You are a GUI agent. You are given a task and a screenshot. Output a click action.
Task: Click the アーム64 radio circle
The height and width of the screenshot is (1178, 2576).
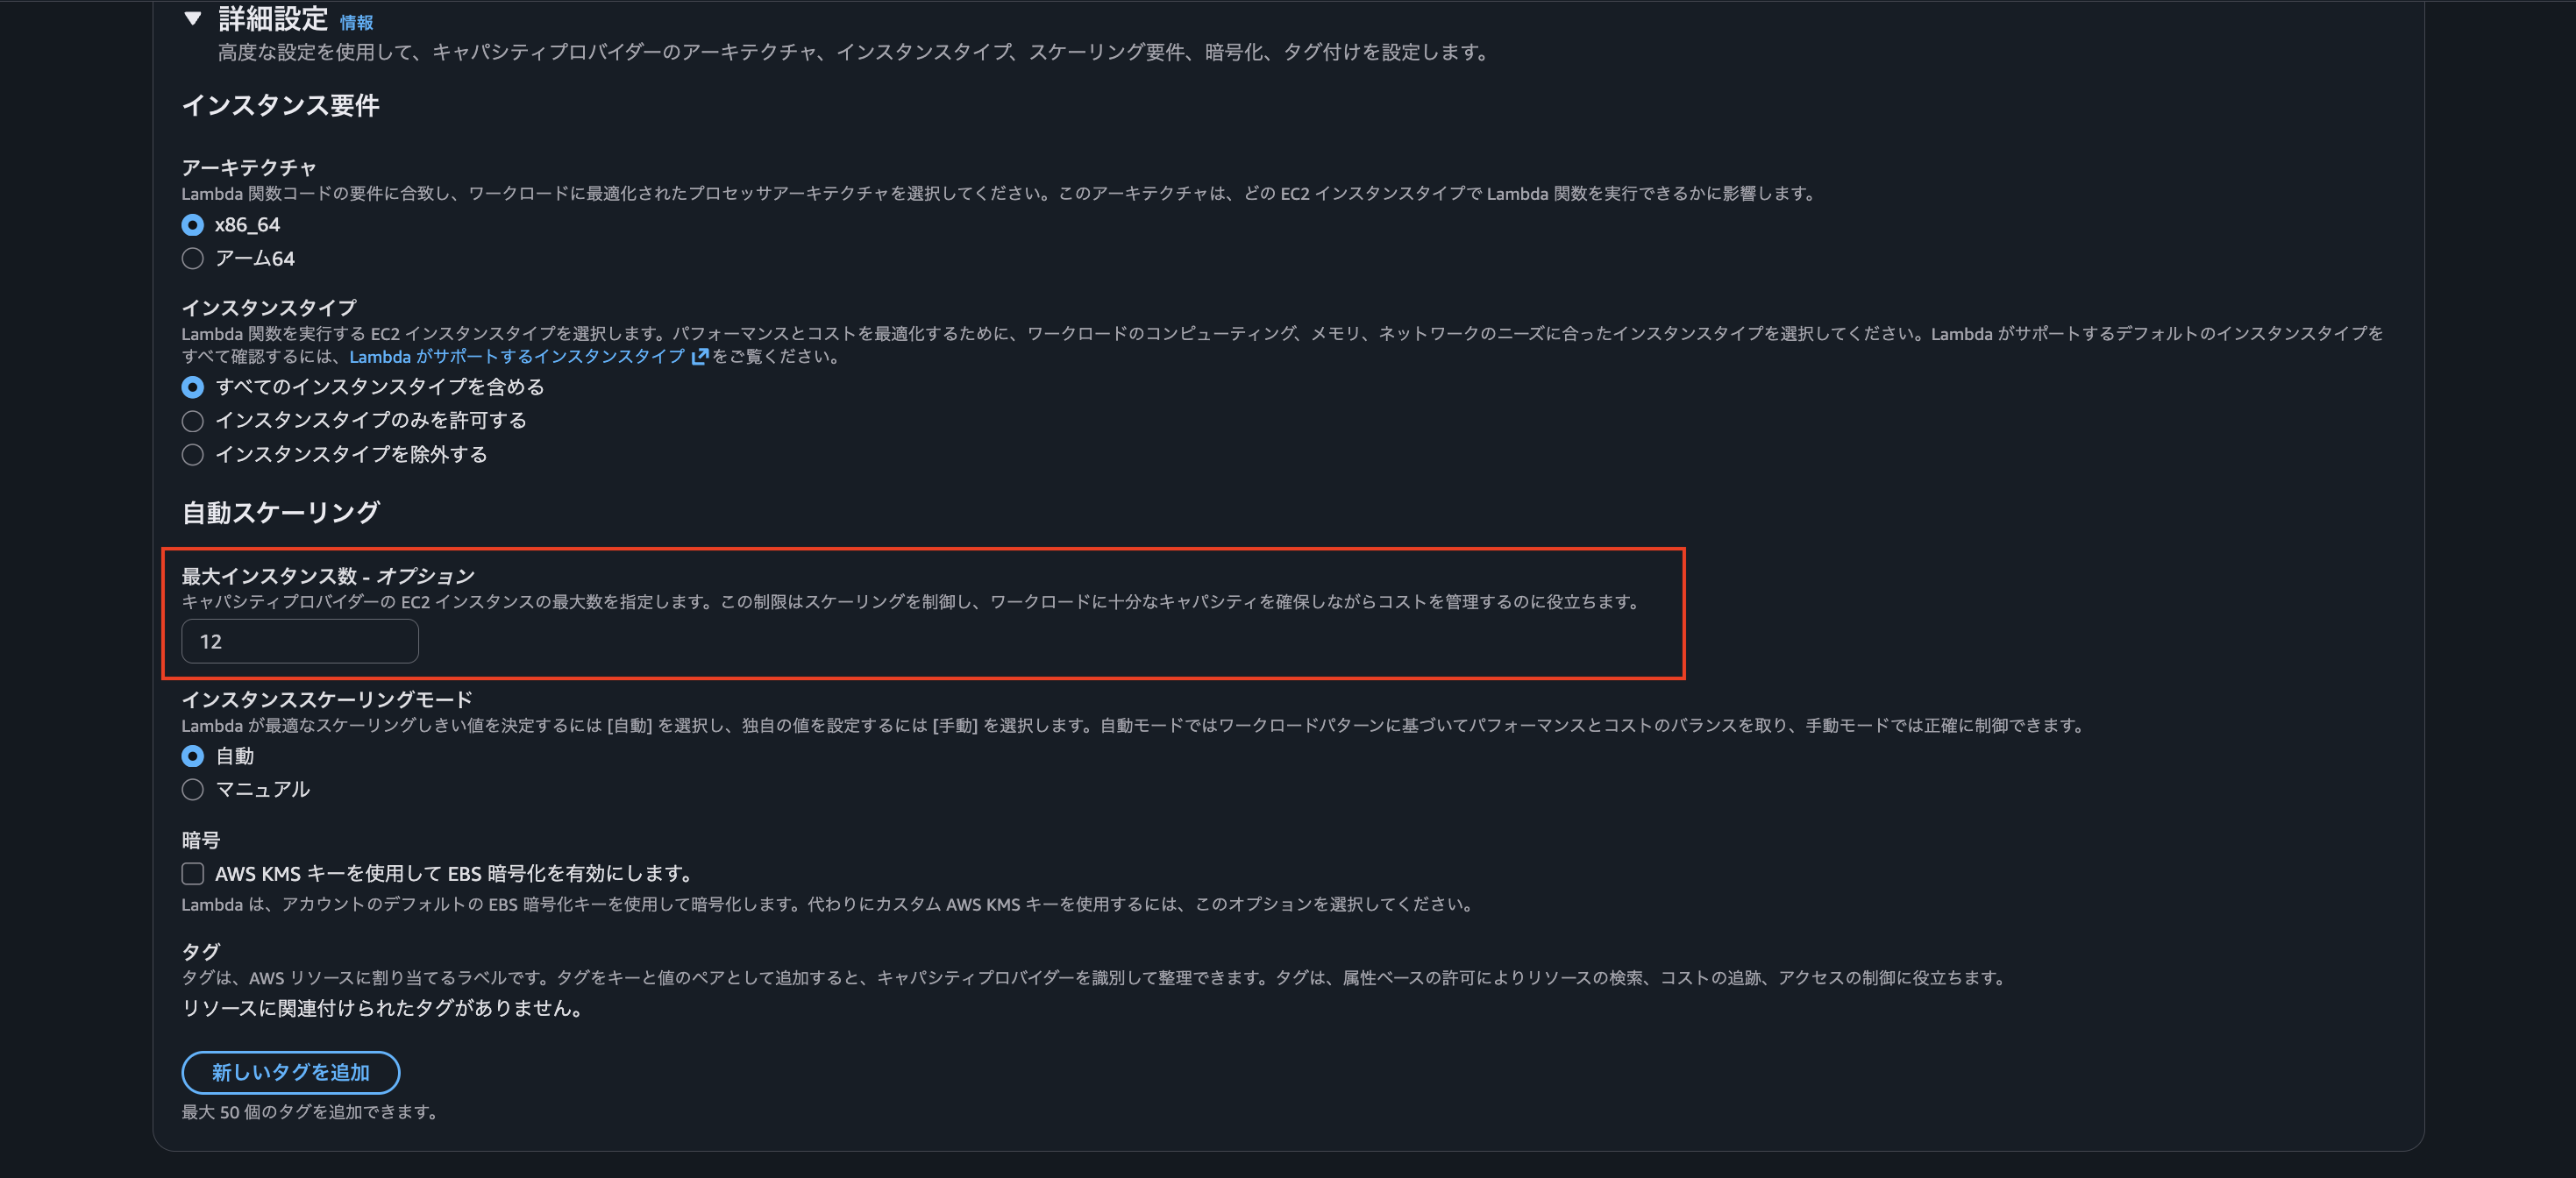click(x=192, y=258)
